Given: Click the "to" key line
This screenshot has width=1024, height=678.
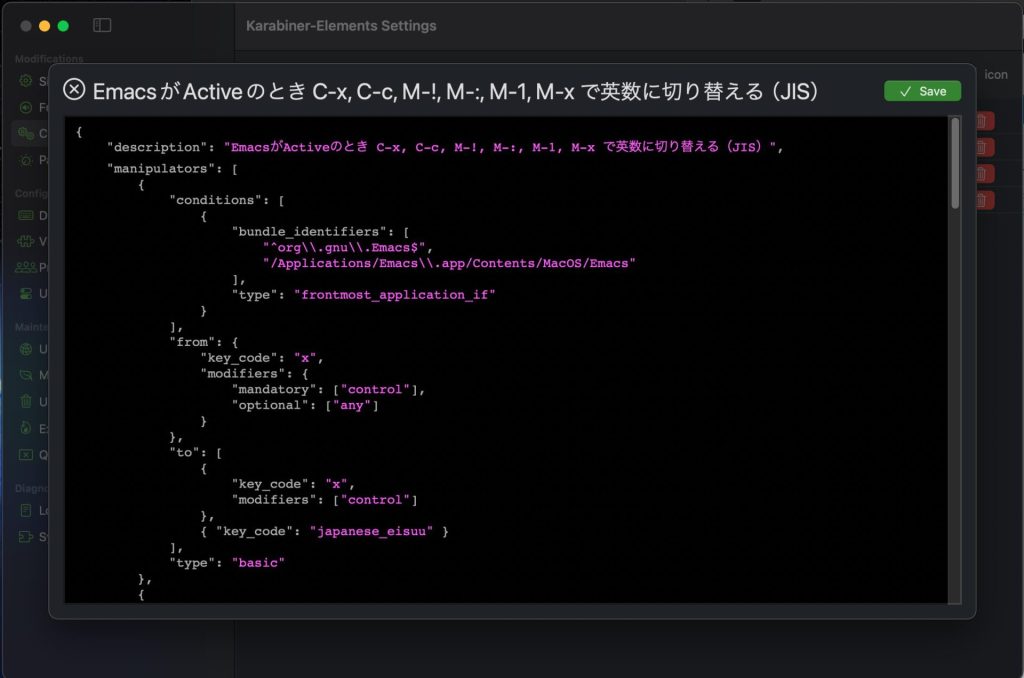Looking at the screenshot, I should click(x=196, y=453).
